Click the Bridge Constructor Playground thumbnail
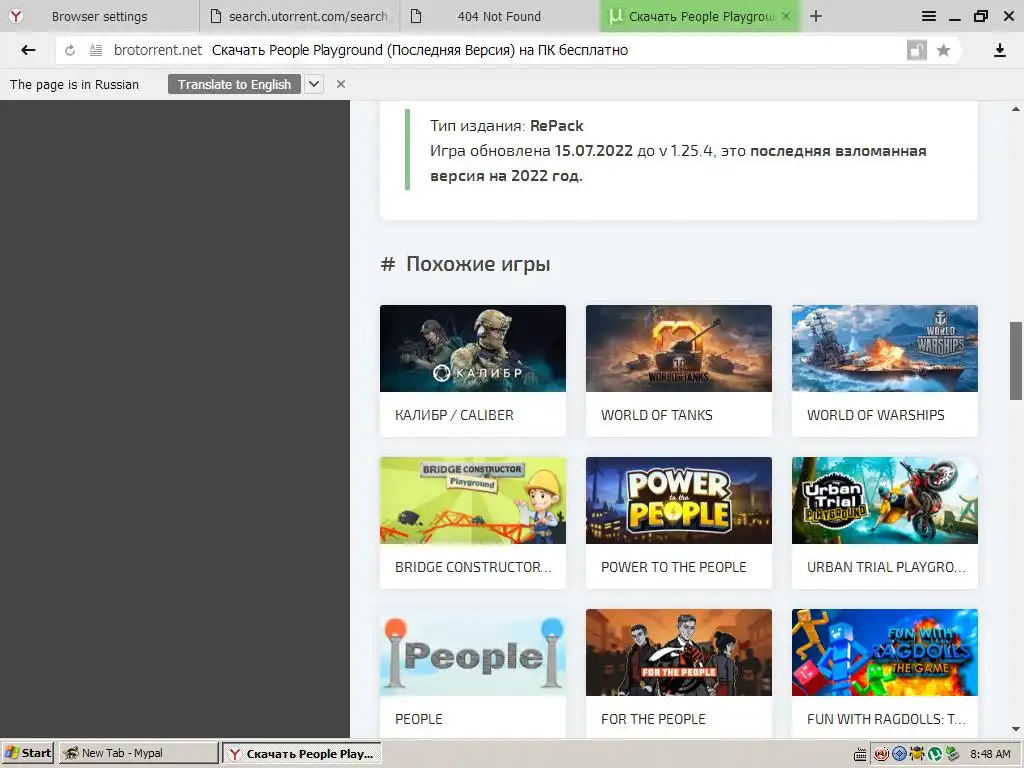This screenshot has height=768, width=1024. coord(473,500)
